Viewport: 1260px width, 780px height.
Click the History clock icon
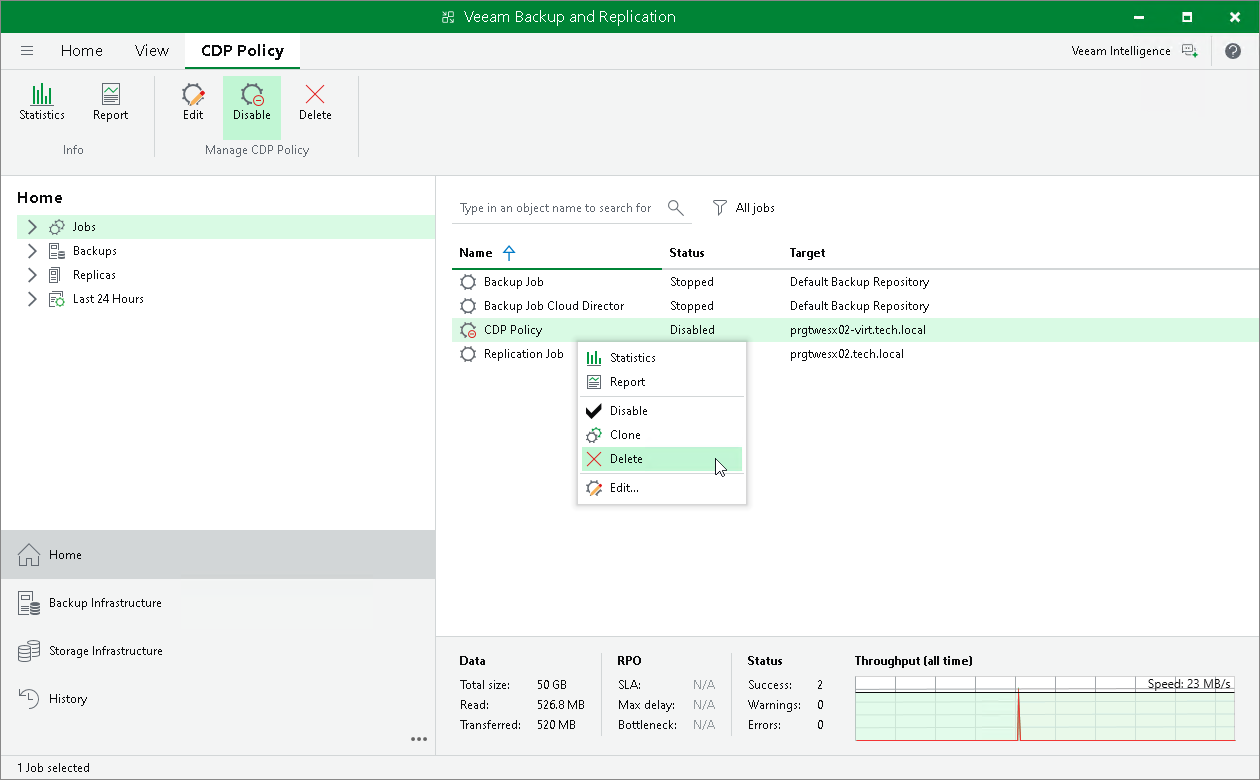[x=29, y=699]
